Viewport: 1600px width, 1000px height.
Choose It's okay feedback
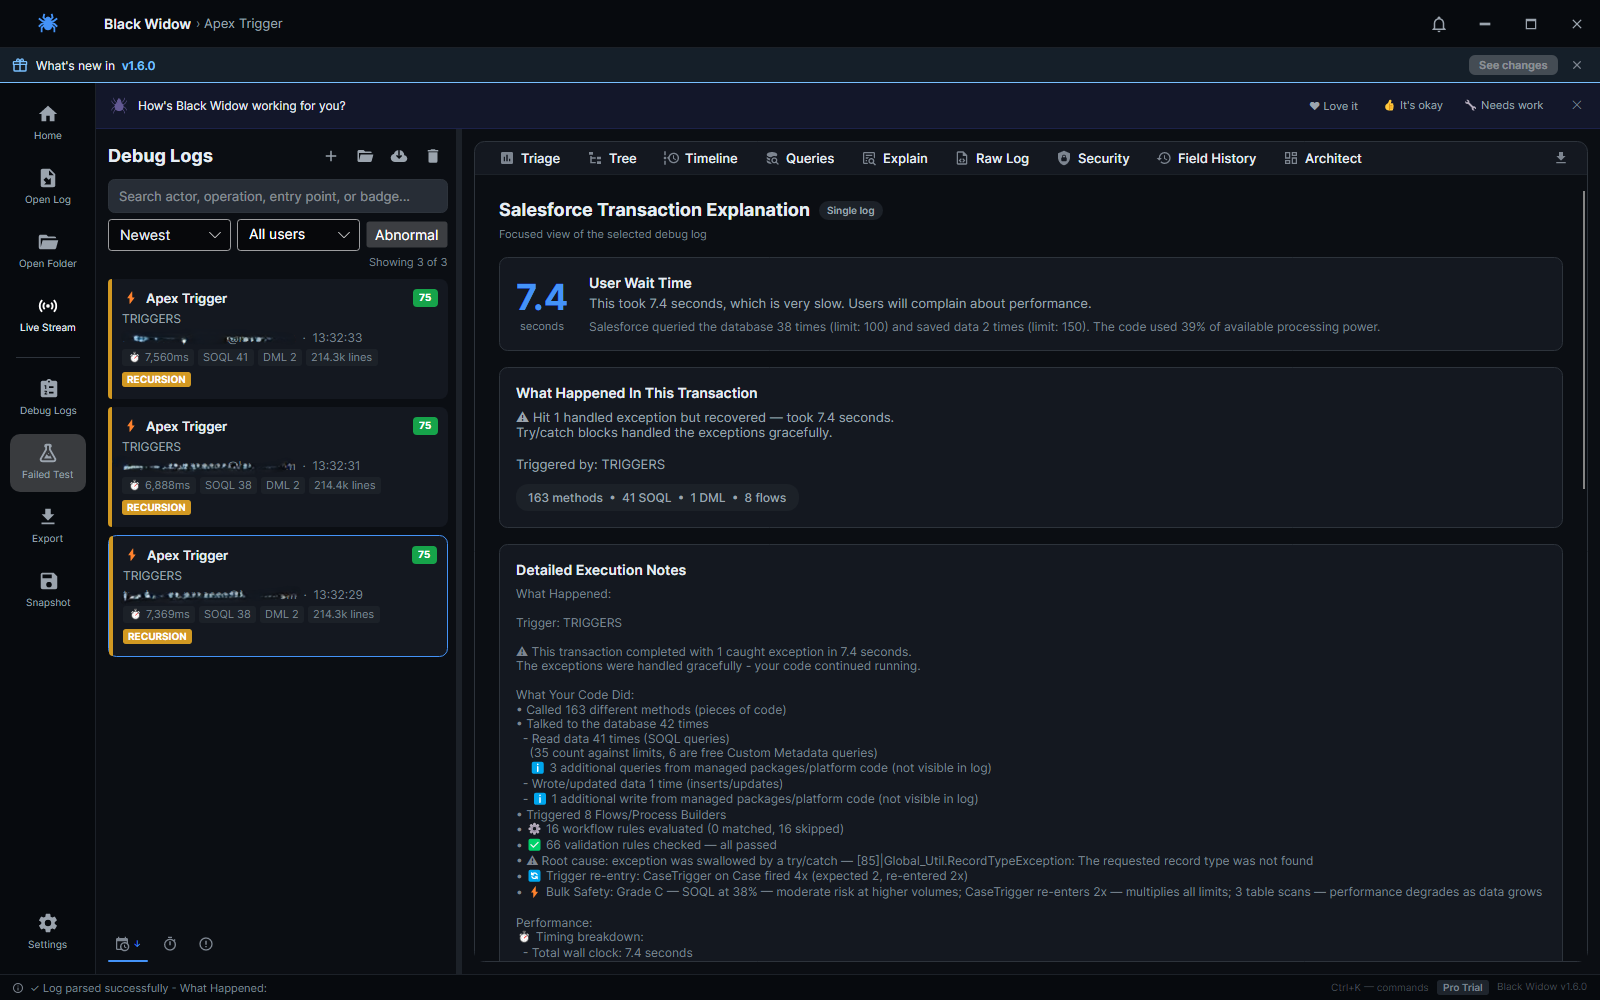(1413, 105)
